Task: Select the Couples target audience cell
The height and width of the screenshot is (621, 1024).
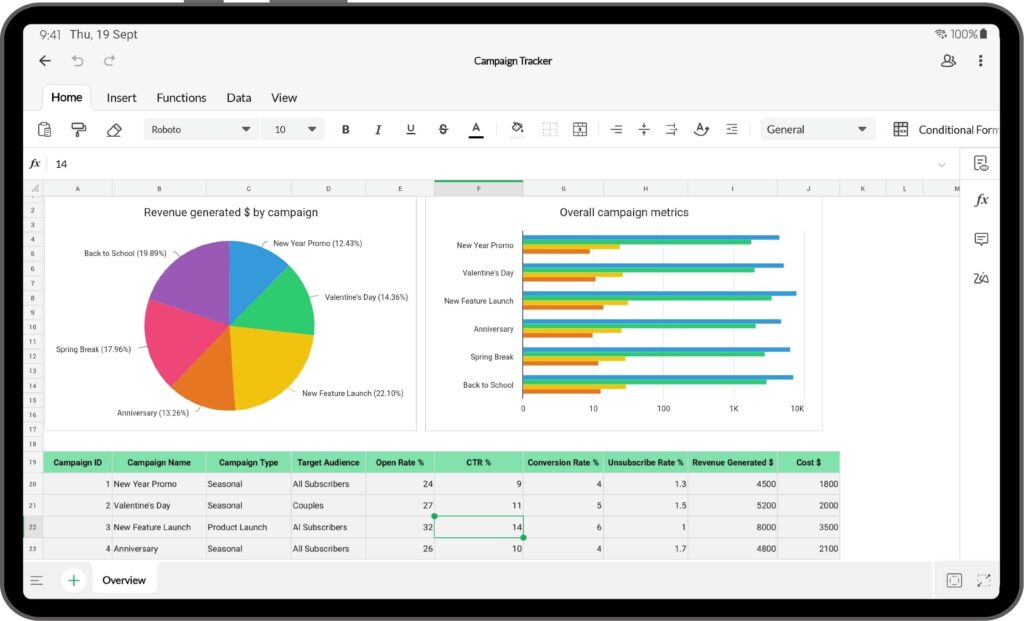Action: point(328,505)
